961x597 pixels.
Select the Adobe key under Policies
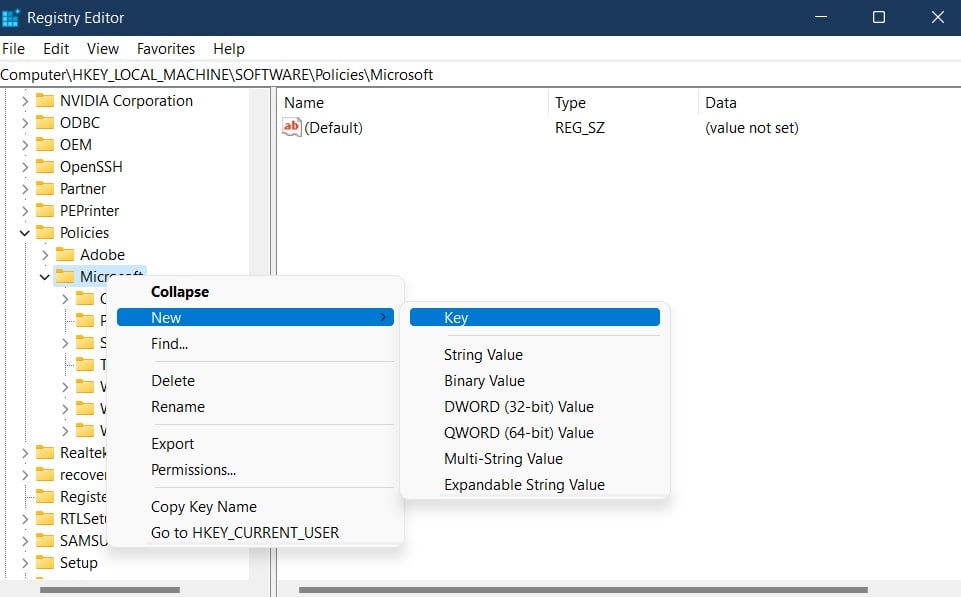click(102, 255)
